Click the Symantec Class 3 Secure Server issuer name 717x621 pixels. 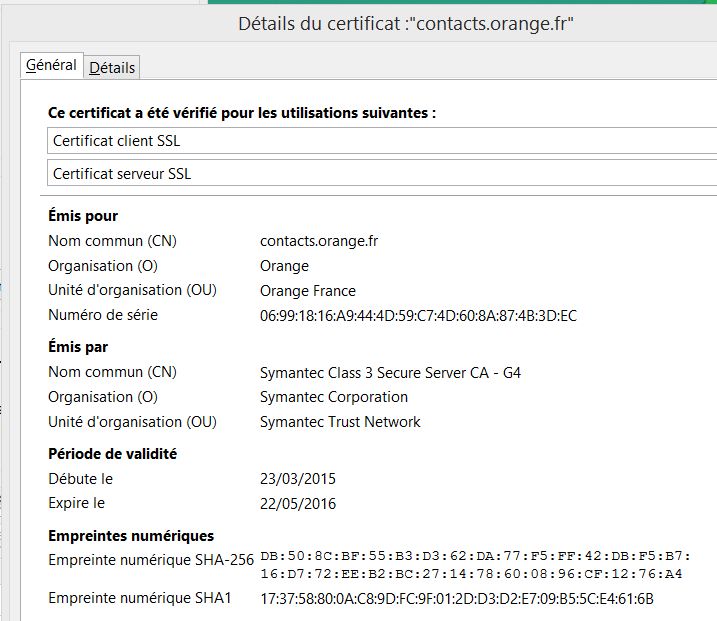pyautogui.click(x=390, y=373)
